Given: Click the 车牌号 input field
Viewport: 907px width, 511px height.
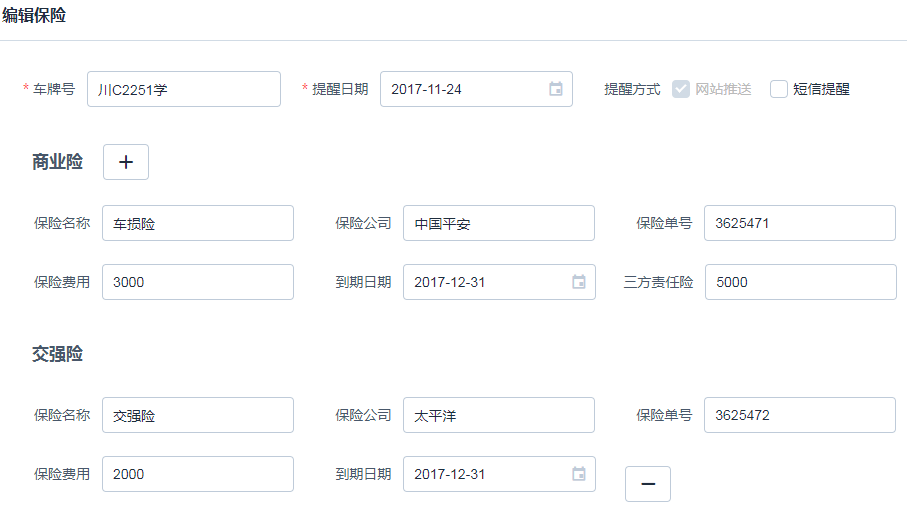Looking at the screenshot, I should pos(183,89).
